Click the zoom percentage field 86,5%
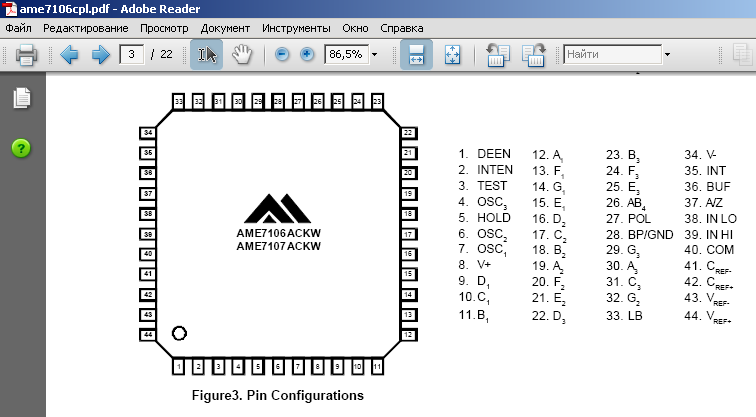756x417 pixels. click(x=346, y=54)
